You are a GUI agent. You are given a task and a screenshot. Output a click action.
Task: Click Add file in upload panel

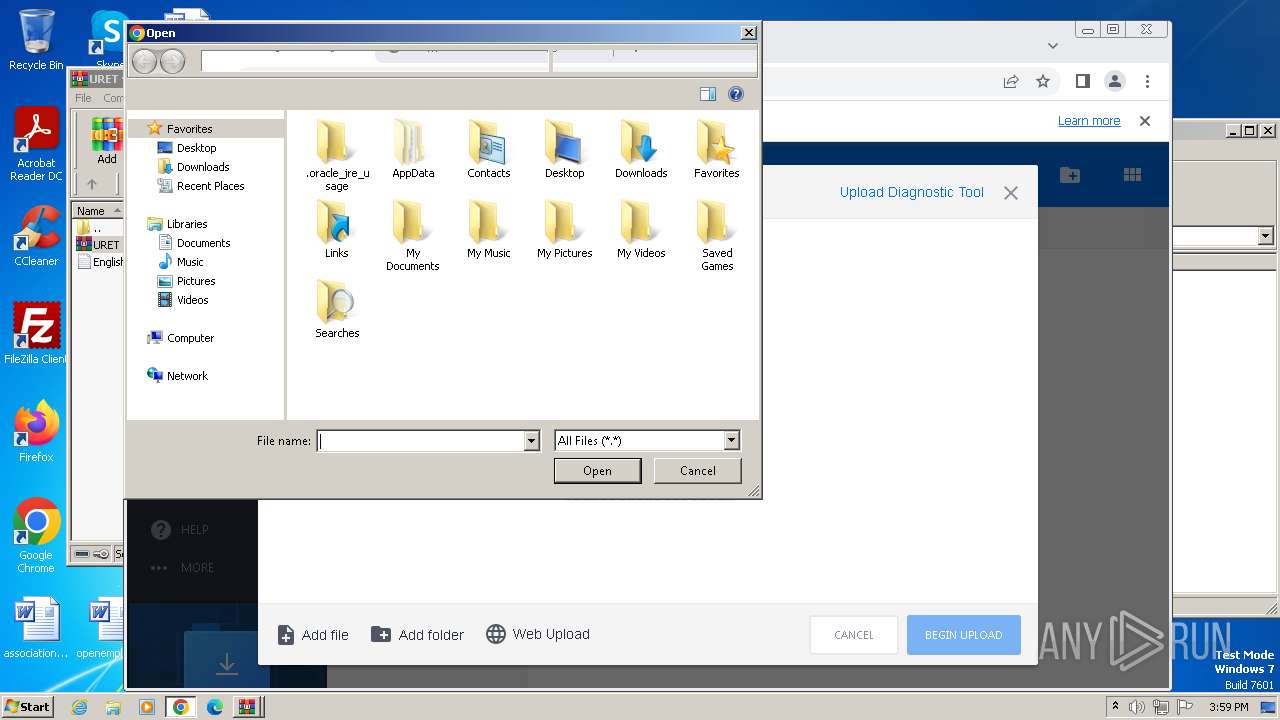pyautogui.click(x=313, y=635)
